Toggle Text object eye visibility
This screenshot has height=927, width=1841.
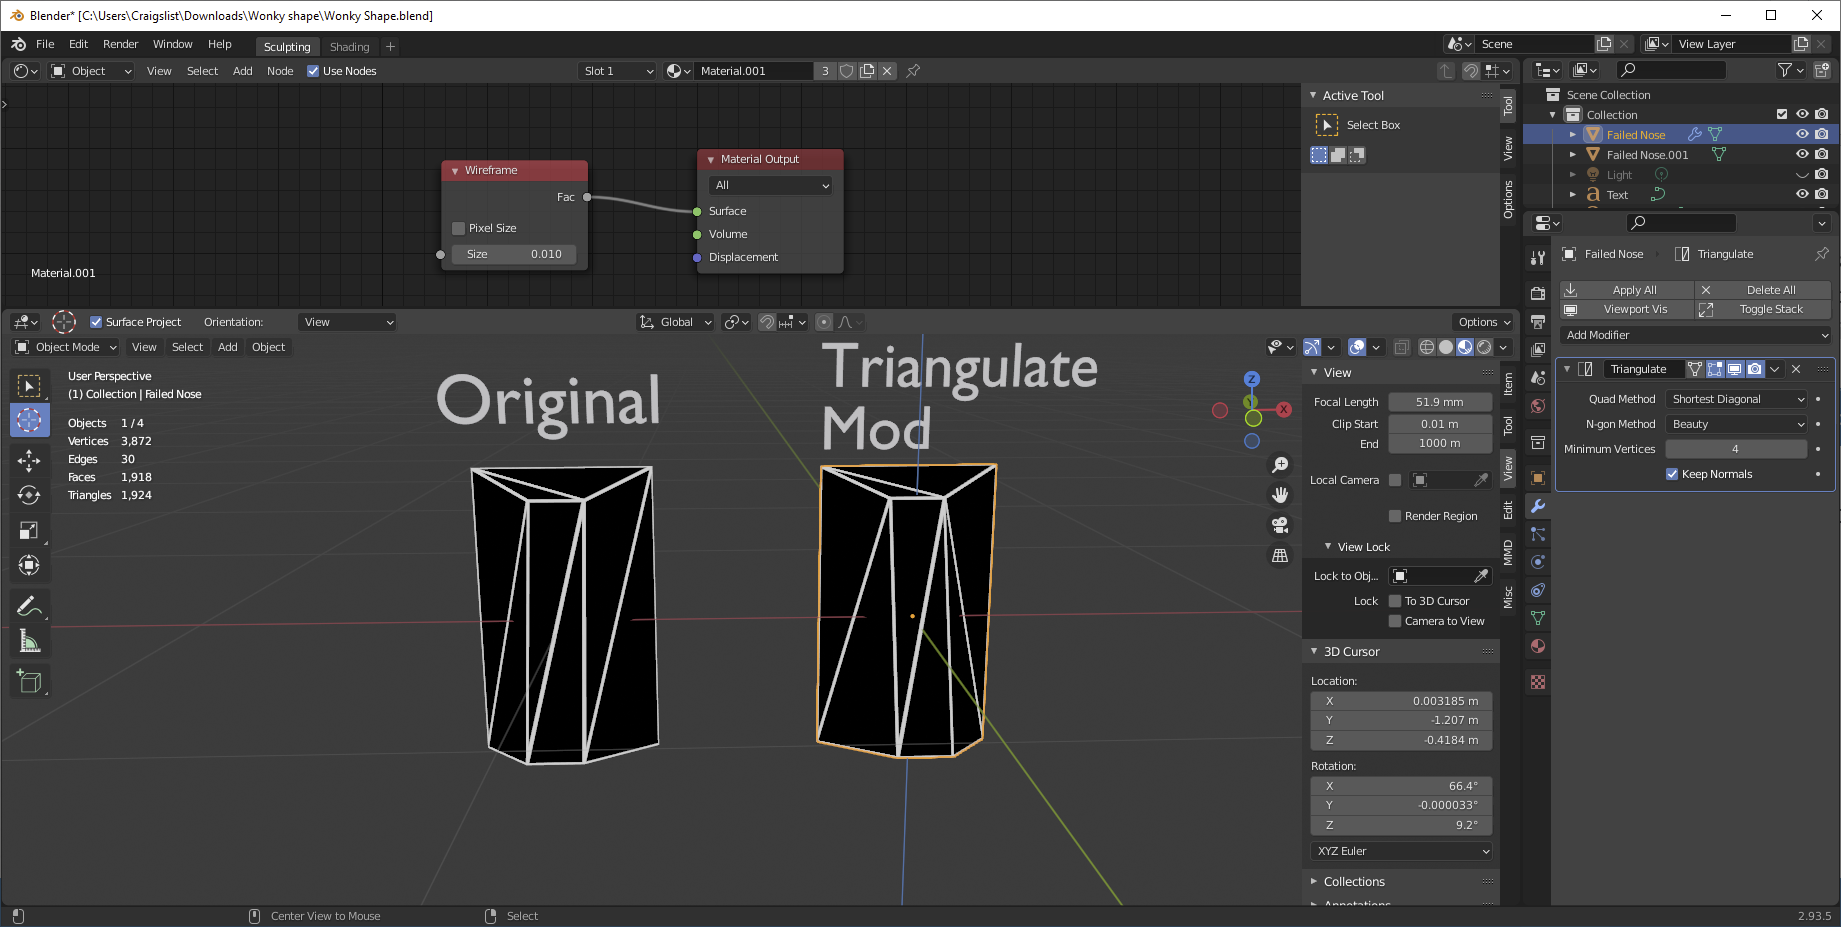pyautogui.click(x=1802, y=194)
